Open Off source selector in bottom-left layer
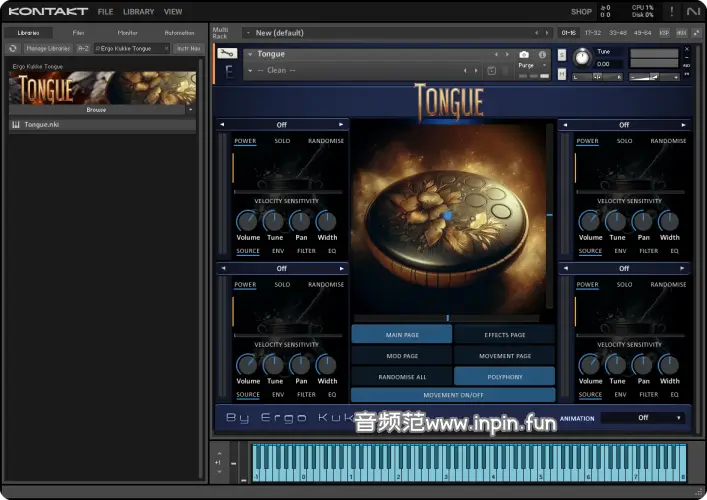This screenshot has width=707, height=500. 282,268
